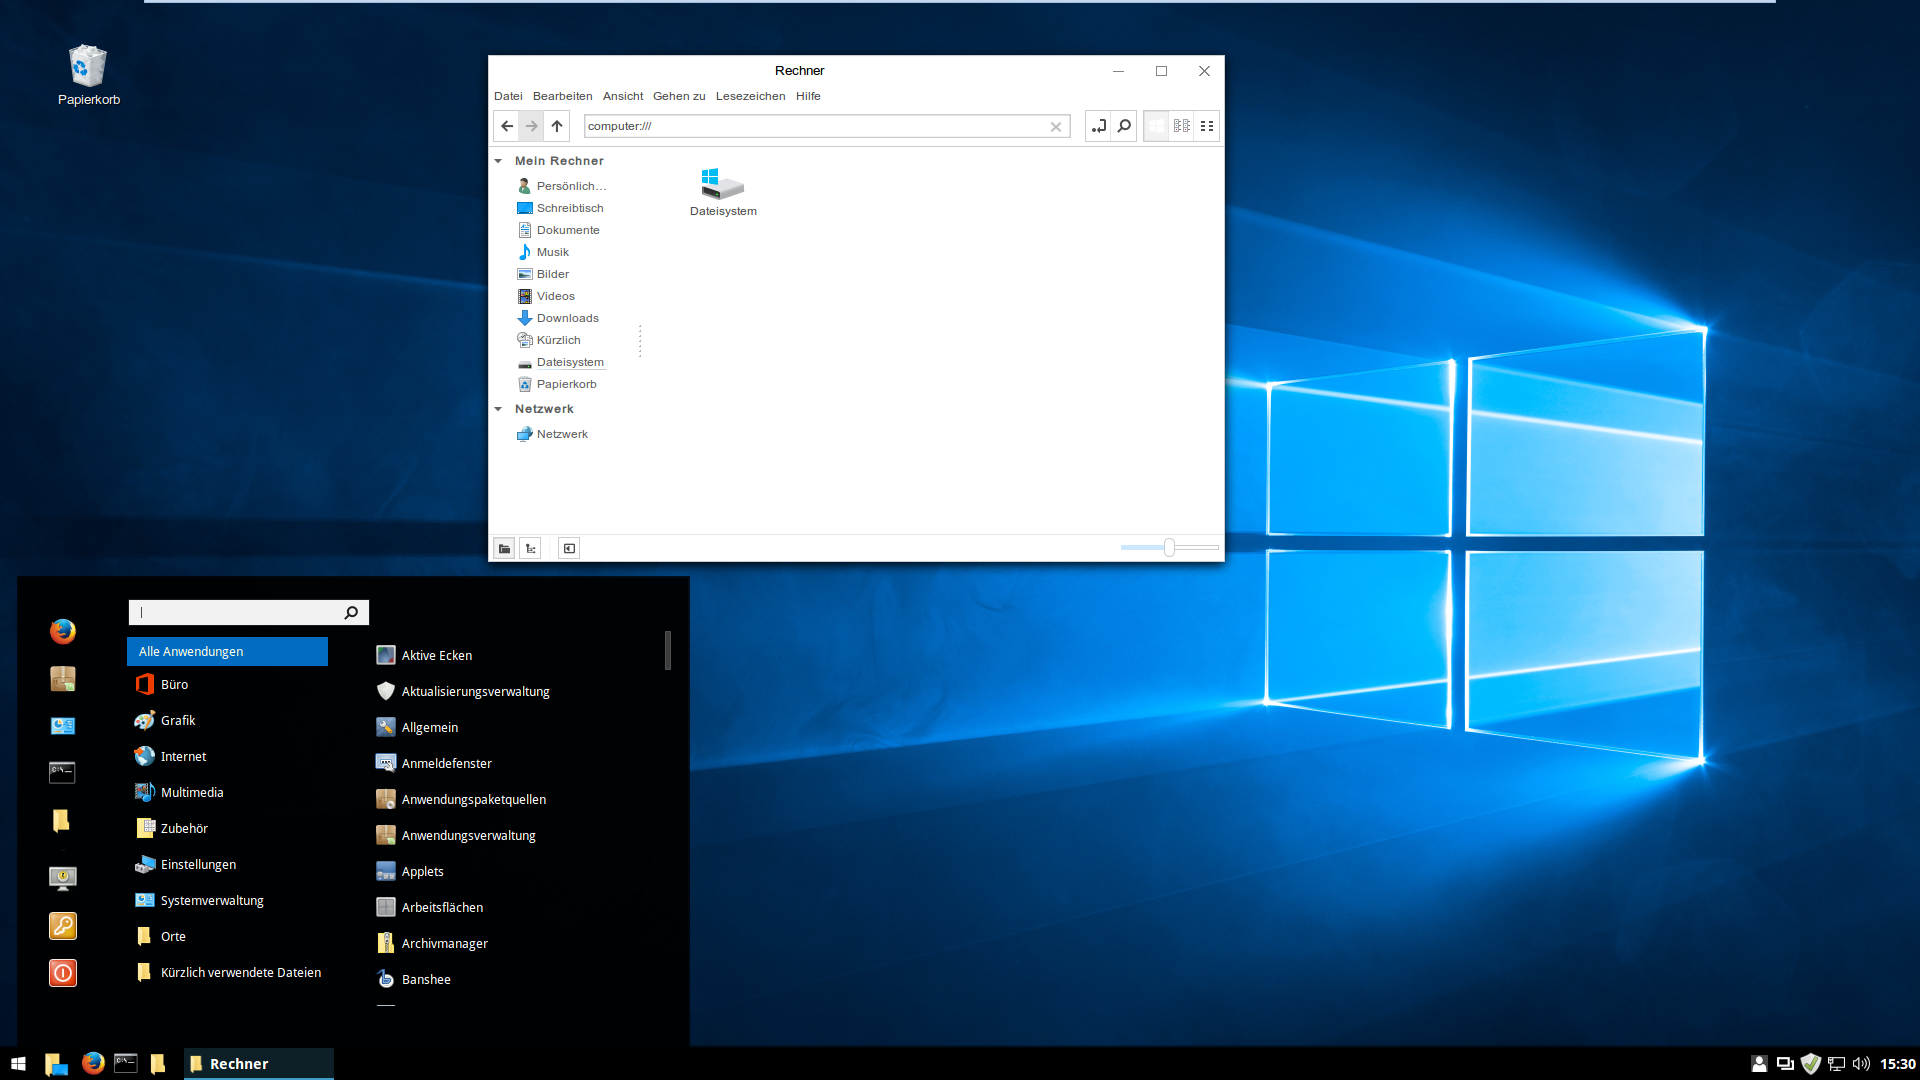Go up to parent folder

[557, 126]
